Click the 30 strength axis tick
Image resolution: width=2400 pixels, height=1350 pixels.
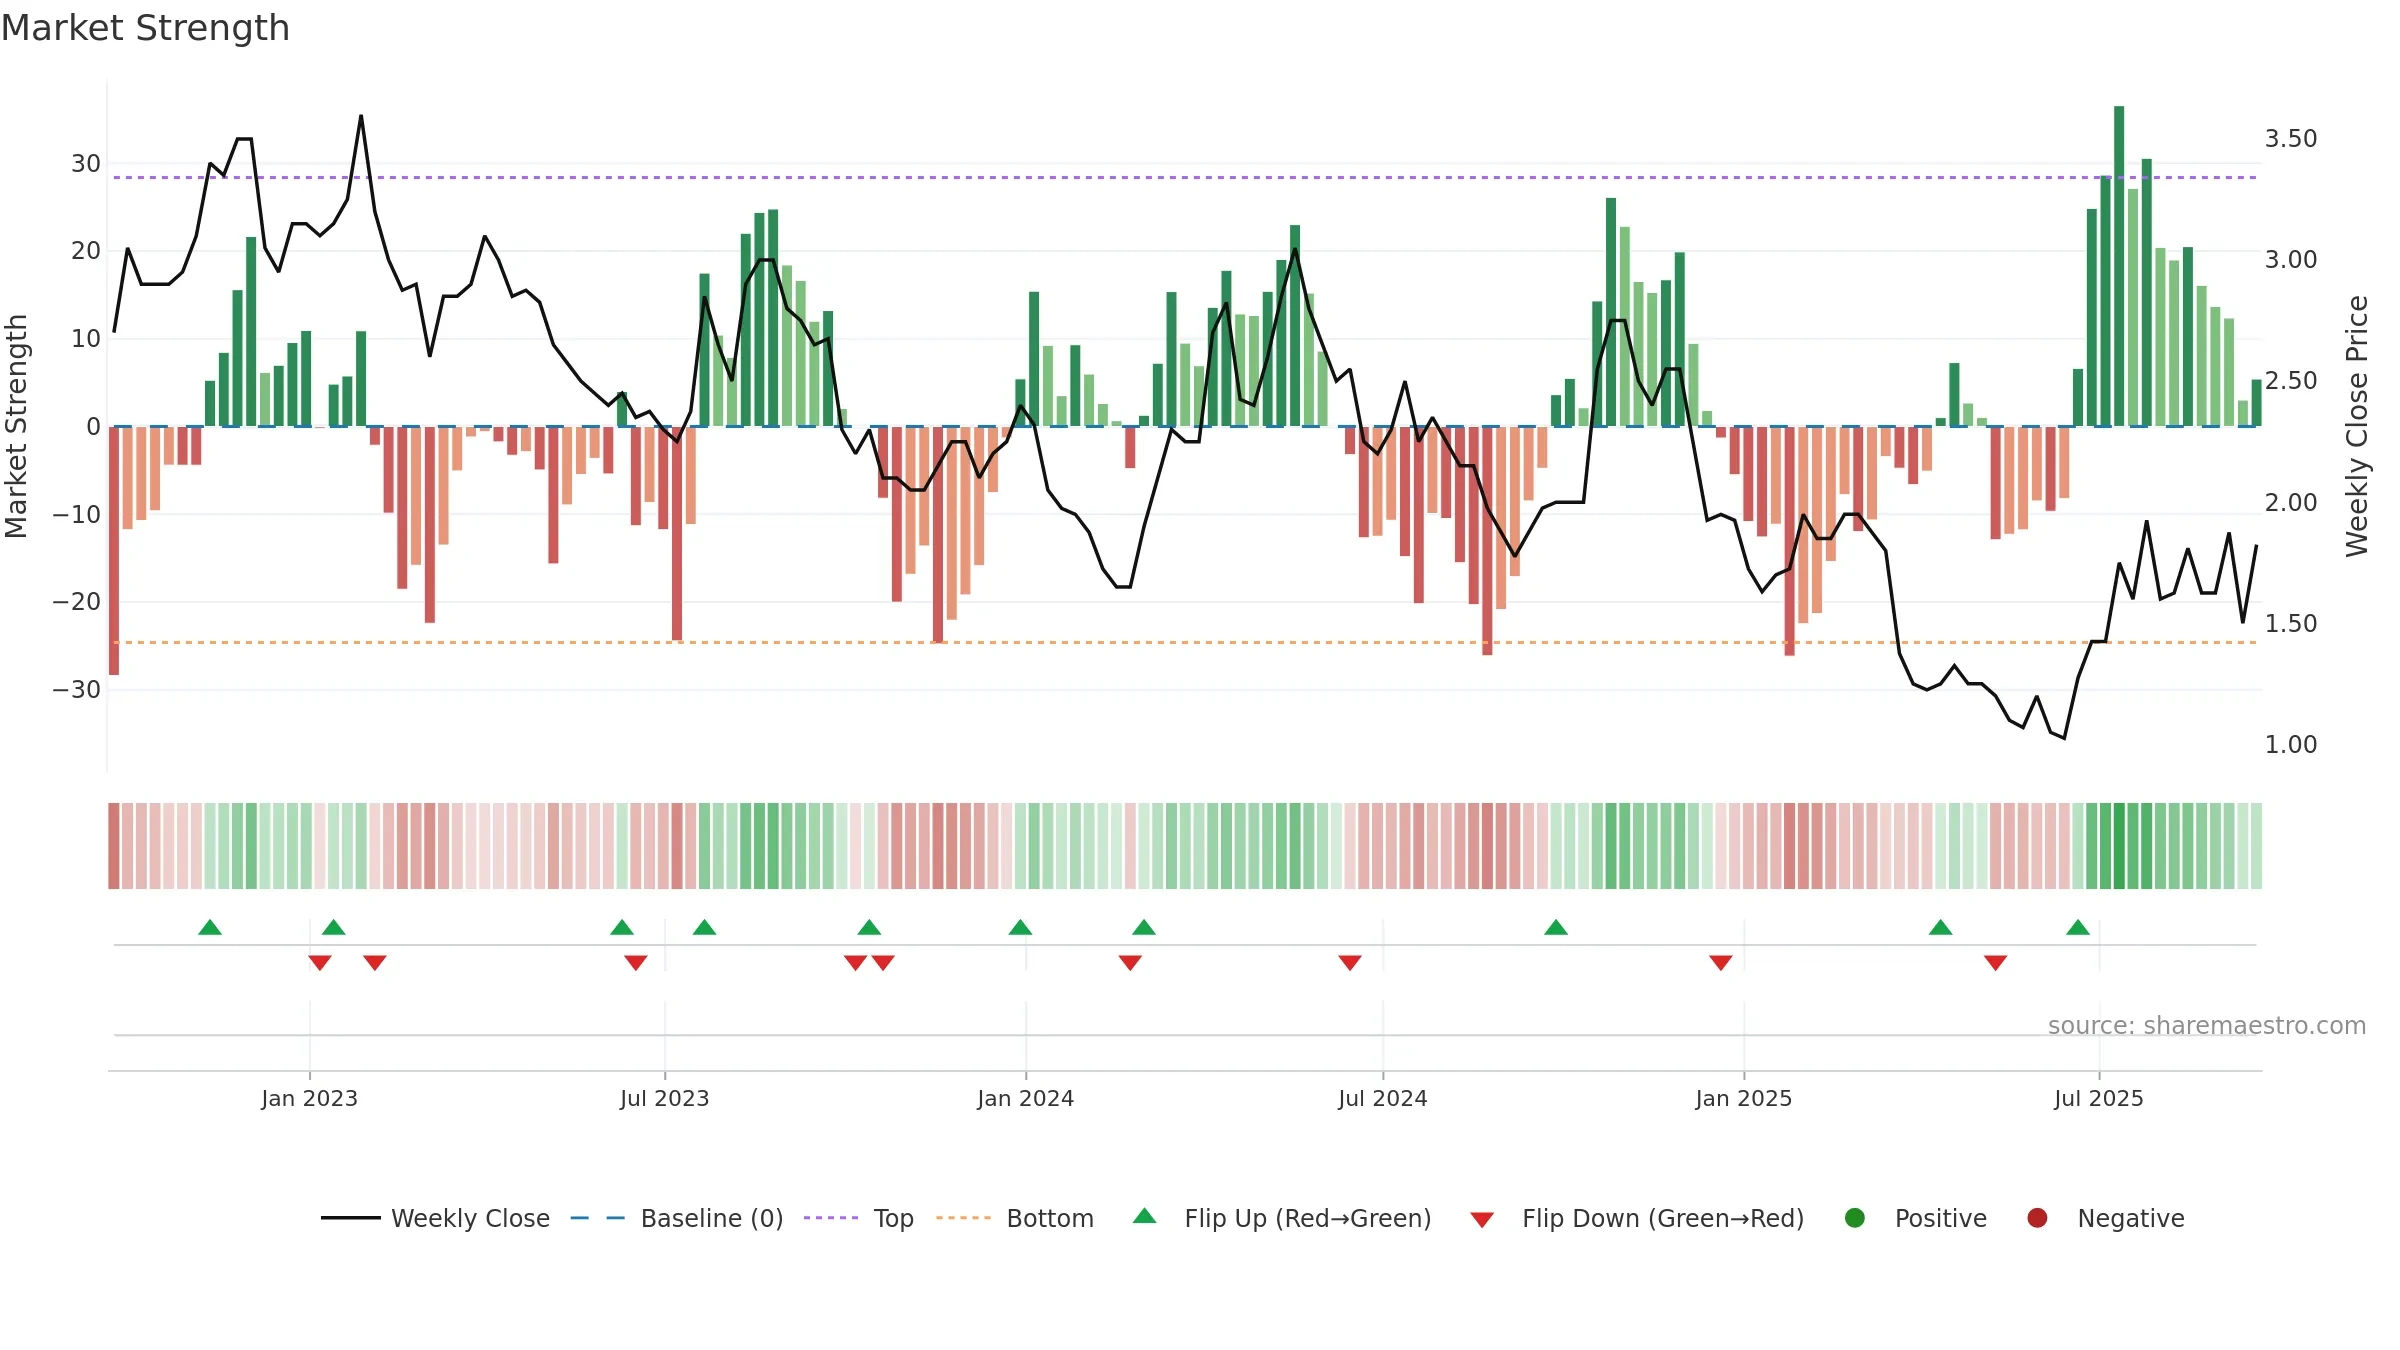tap(86, 163)
